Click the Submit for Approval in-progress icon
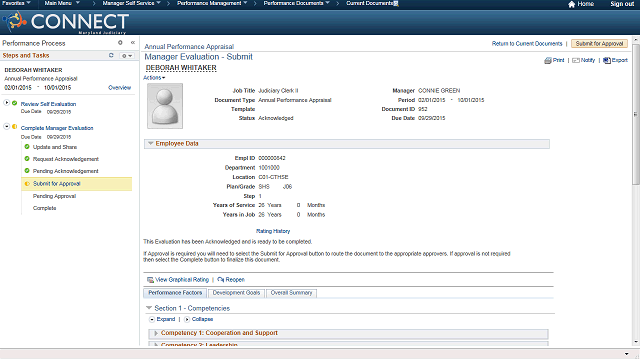 click(27, 184)
